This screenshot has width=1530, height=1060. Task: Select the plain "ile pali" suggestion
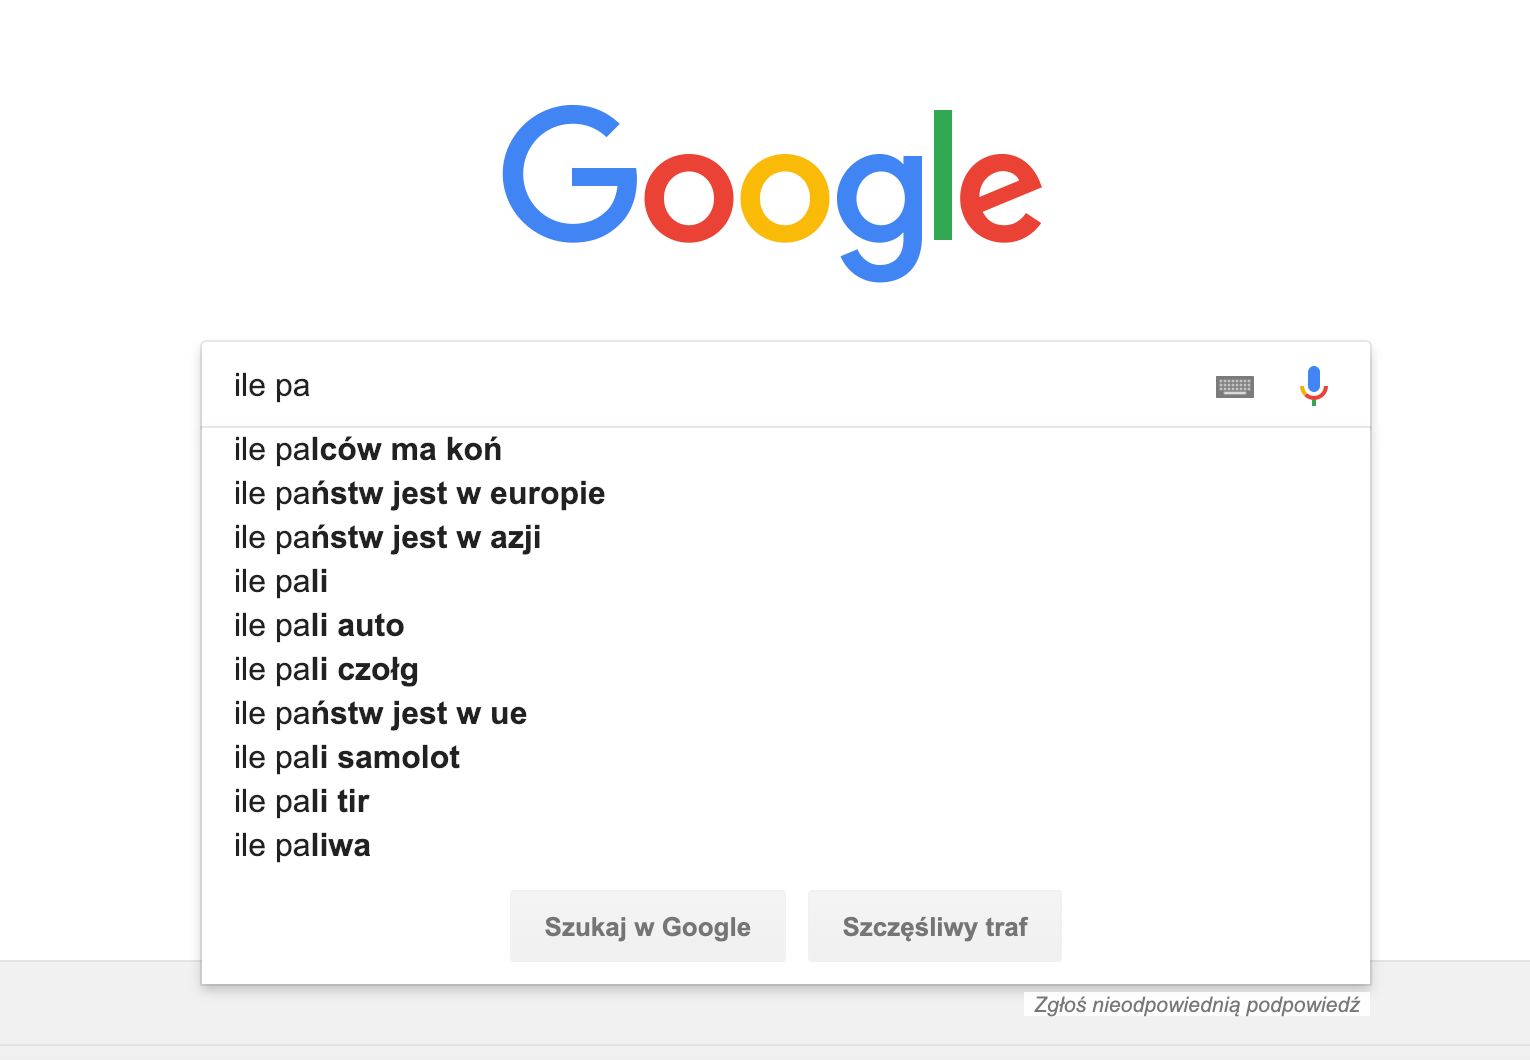point(281,582)
